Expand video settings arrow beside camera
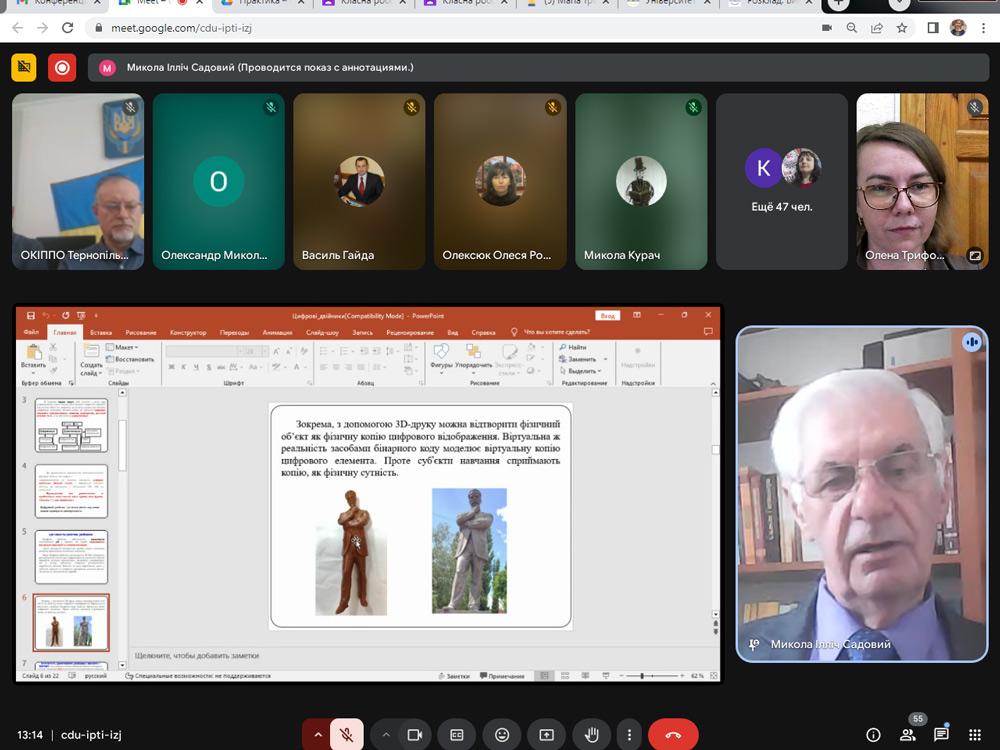 pos(386,735)
